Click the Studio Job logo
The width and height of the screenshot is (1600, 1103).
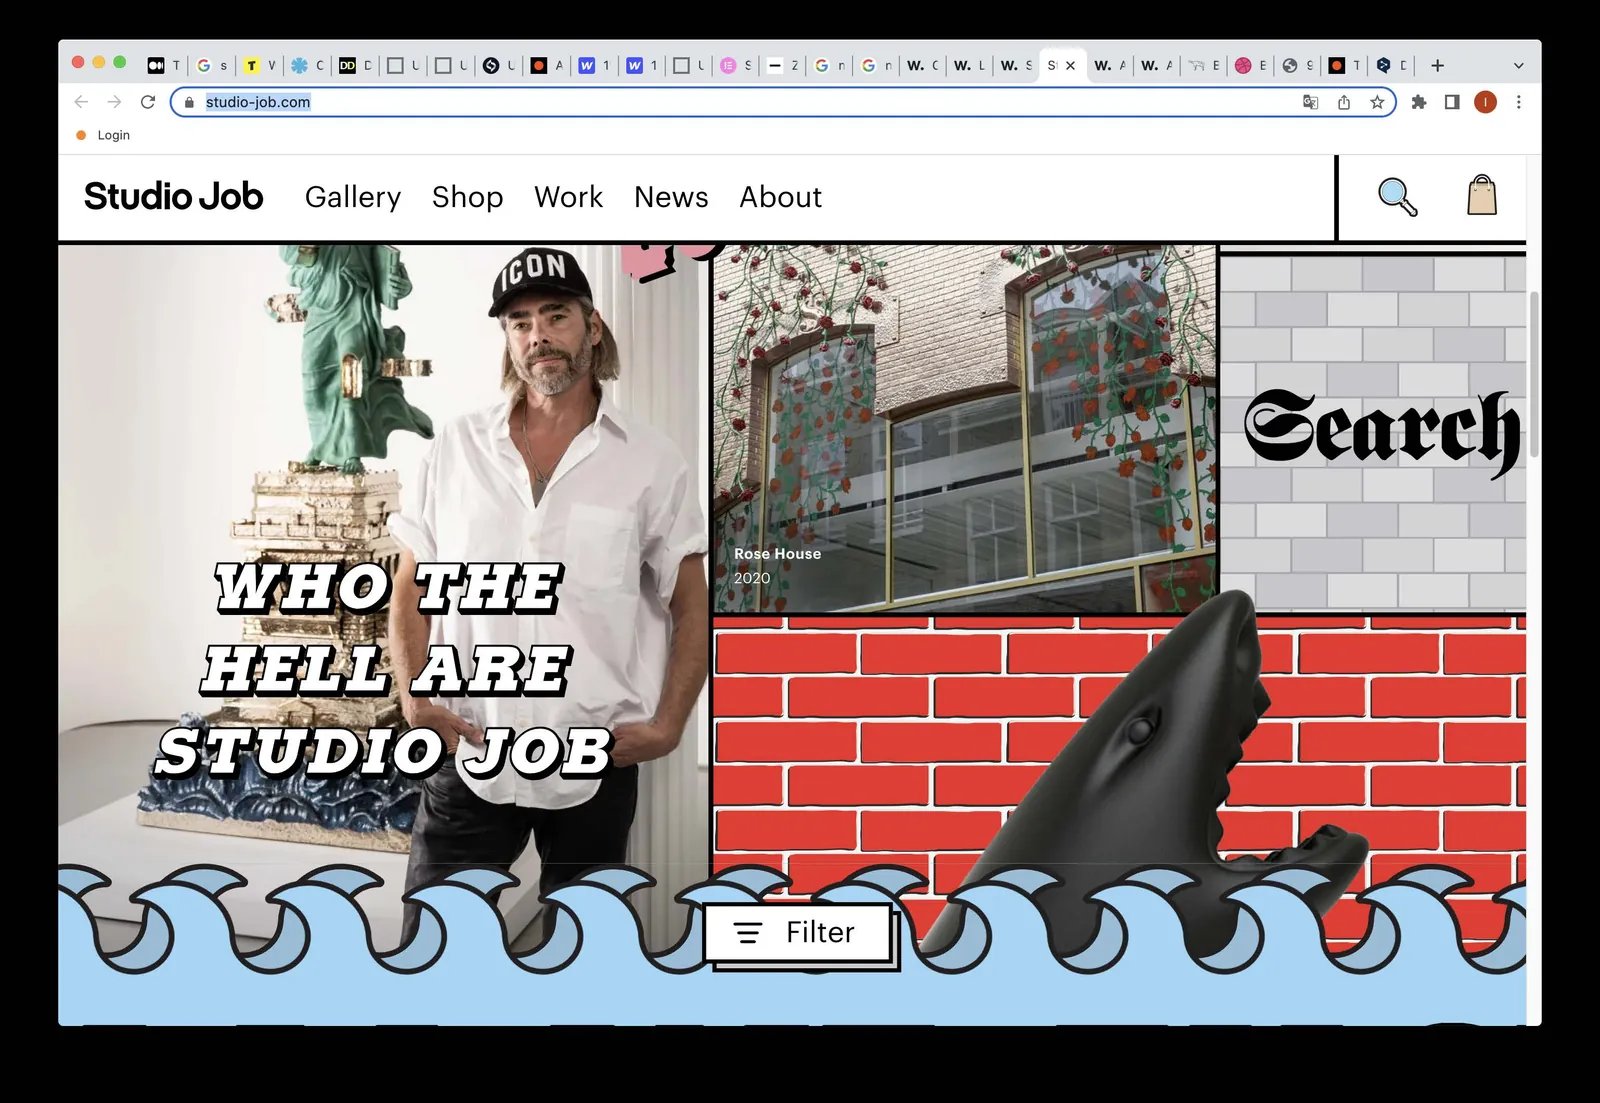[173, 196]
